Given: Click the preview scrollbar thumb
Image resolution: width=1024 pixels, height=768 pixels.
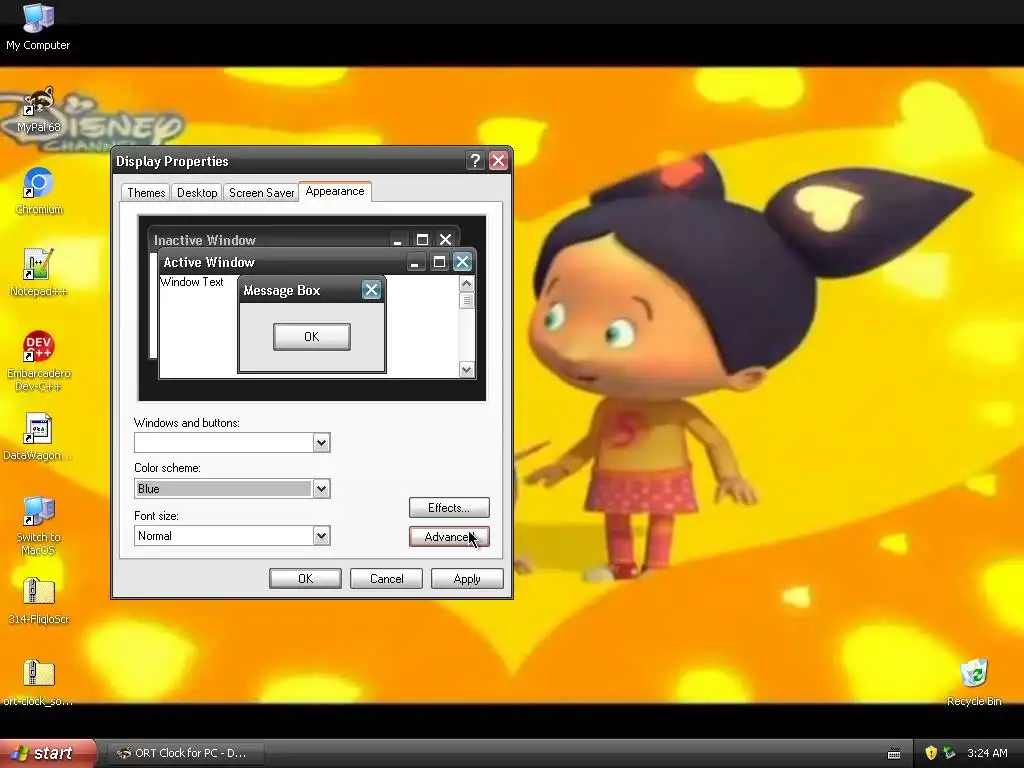Looking at the screenshot, I should point(466,300).
